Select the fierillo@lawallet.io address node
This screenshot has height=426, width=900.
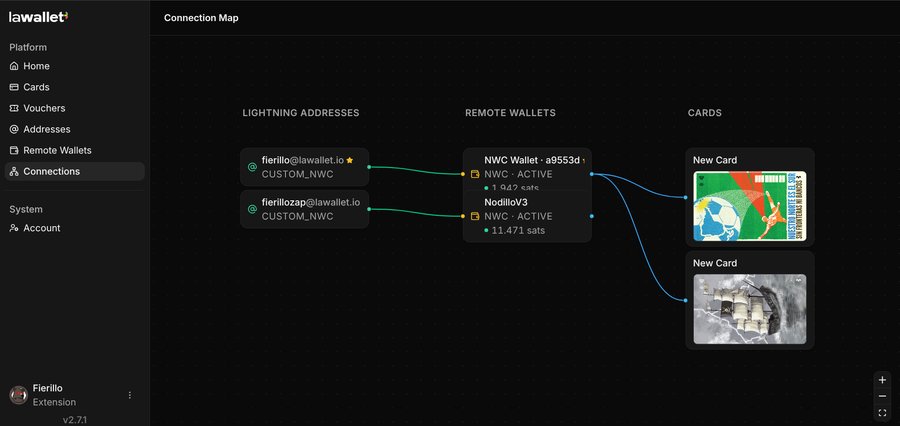(x=304, y=167)
